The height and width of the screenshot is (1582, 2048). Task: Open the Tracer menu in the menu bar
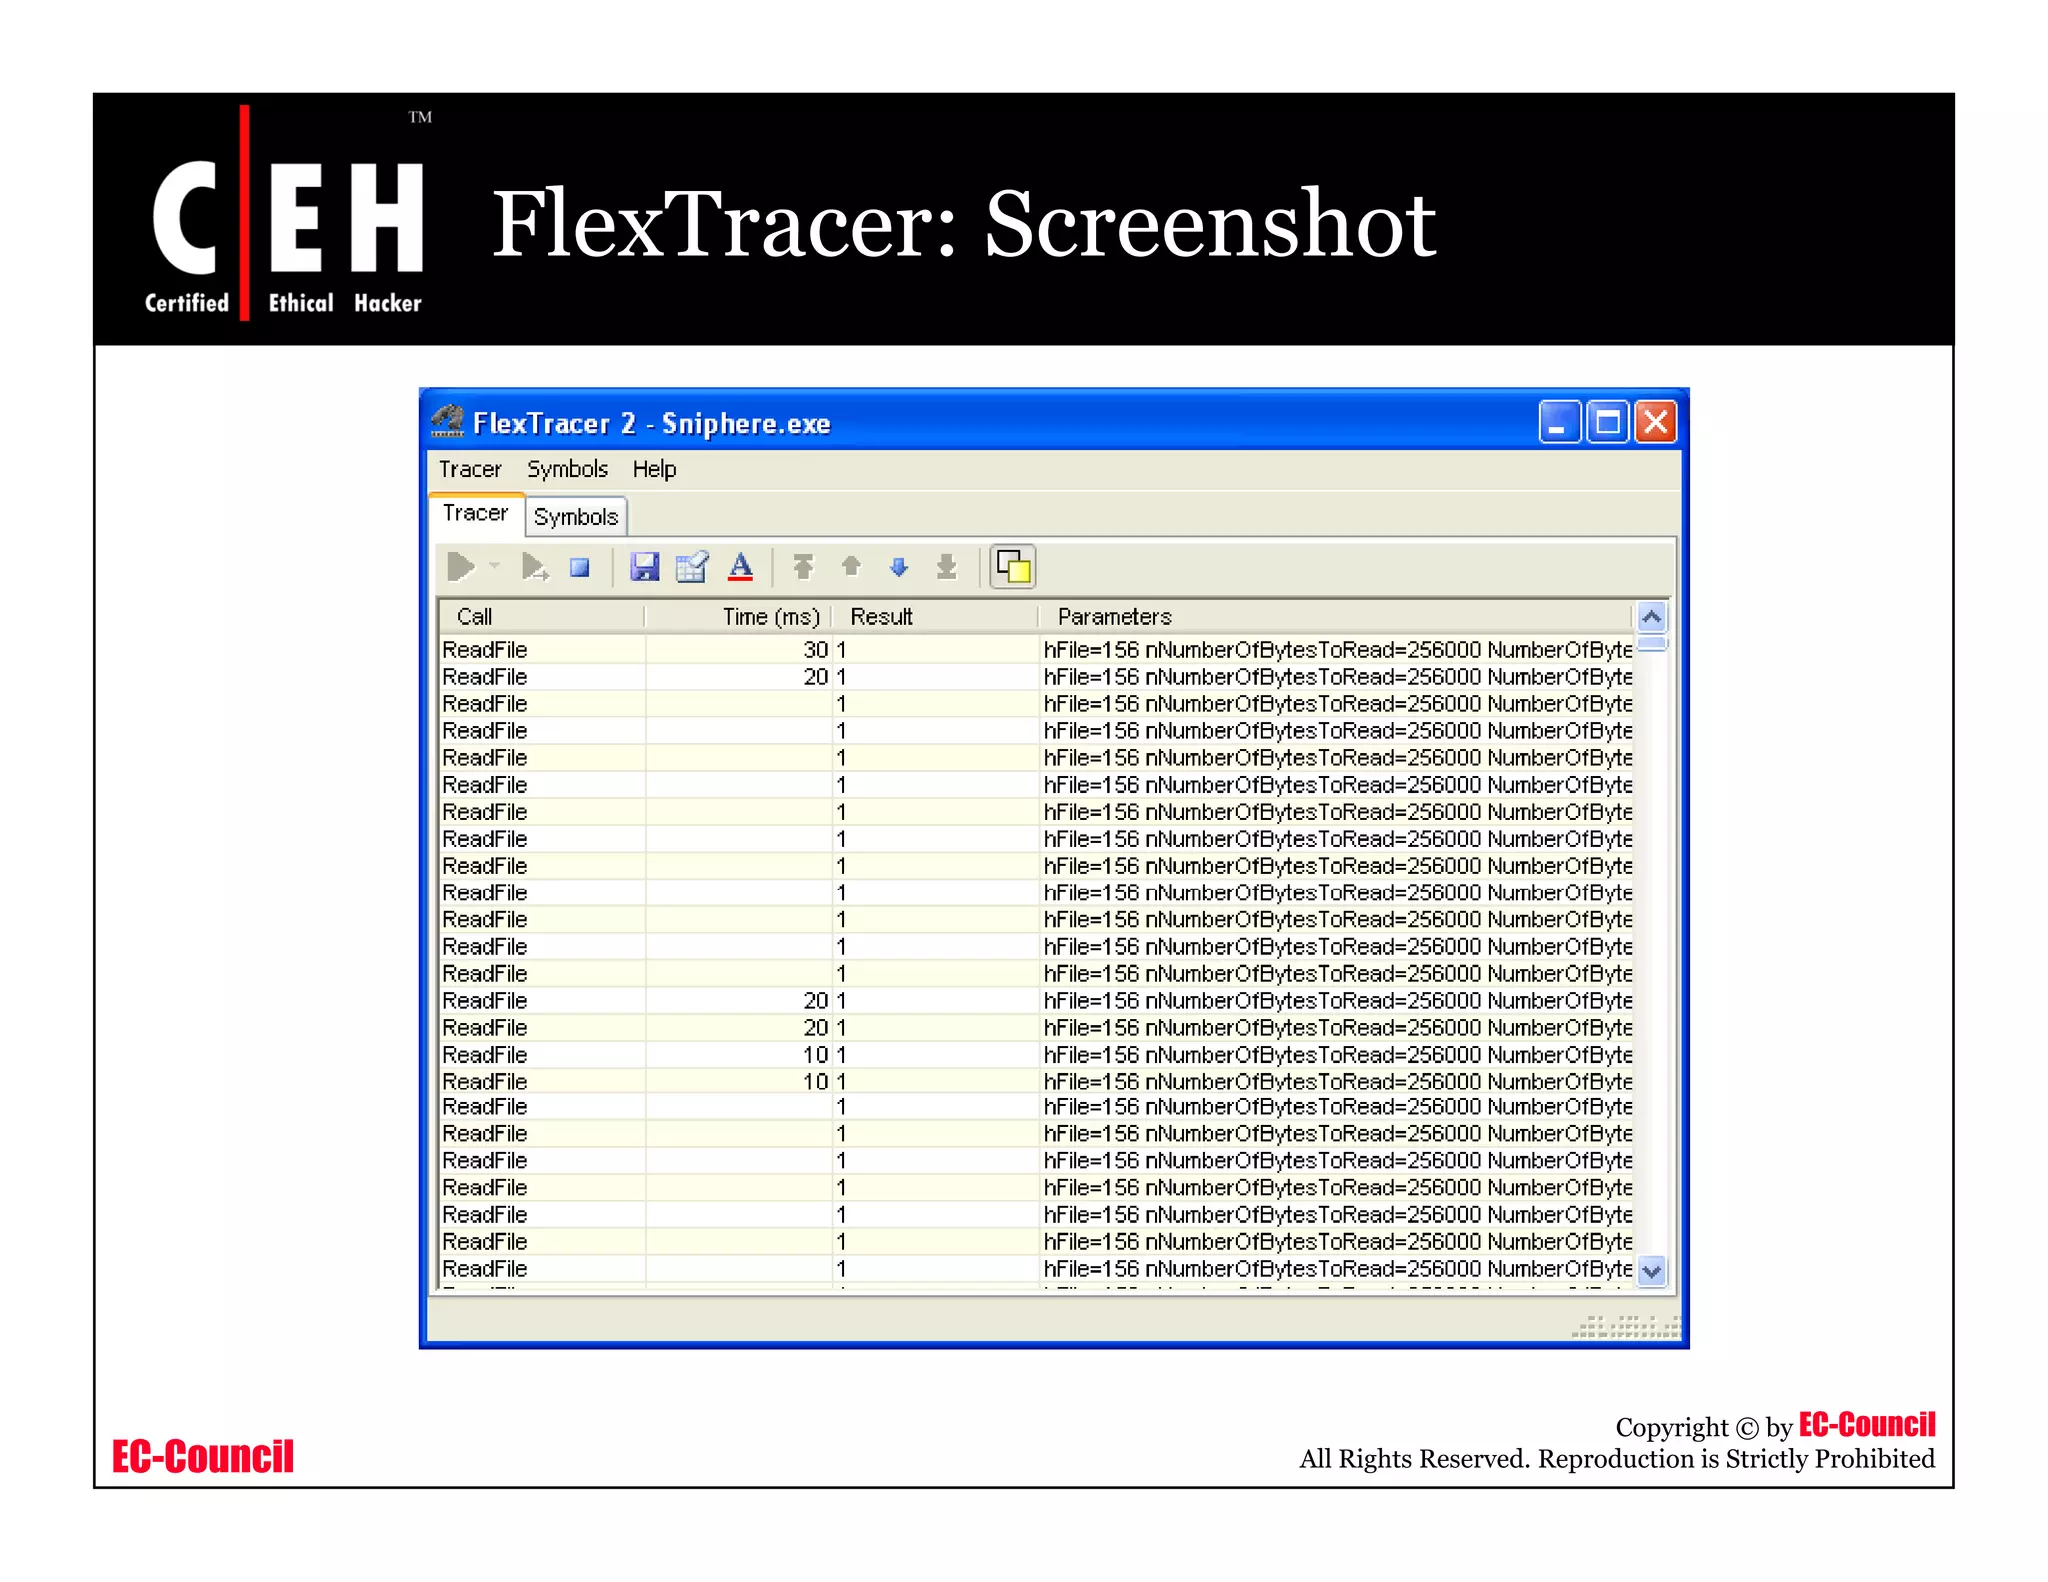[470, 469]
